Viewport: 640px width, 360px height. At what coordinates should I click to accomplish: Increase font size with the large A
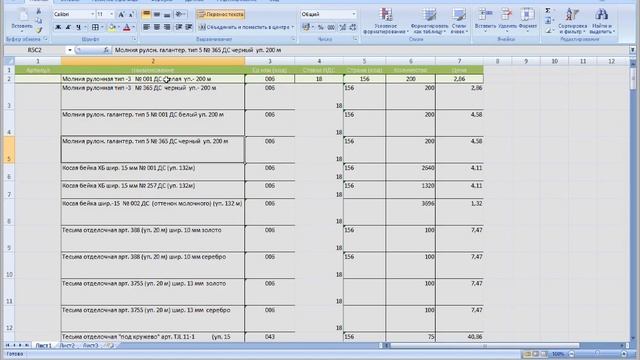(x=121, y=15)
